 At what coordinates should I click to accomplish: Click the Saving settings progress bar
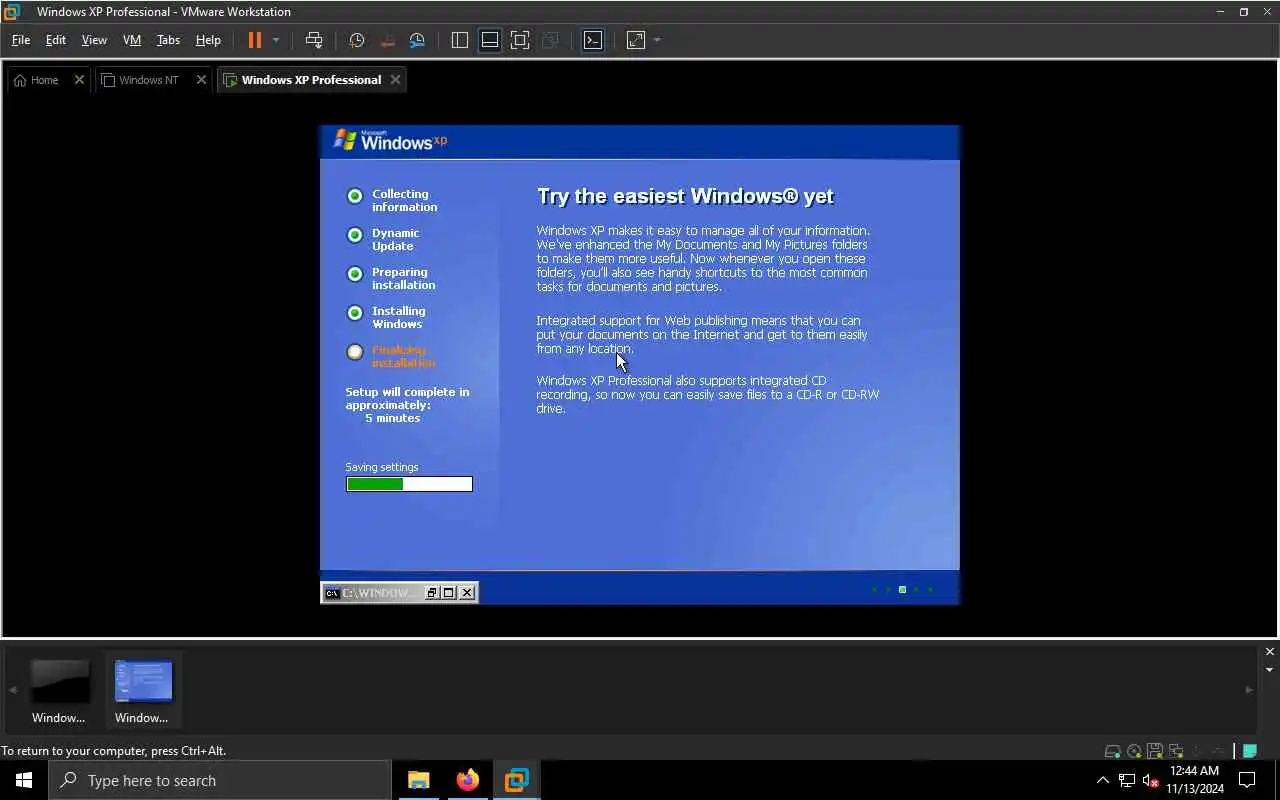[x=409, y=484]
